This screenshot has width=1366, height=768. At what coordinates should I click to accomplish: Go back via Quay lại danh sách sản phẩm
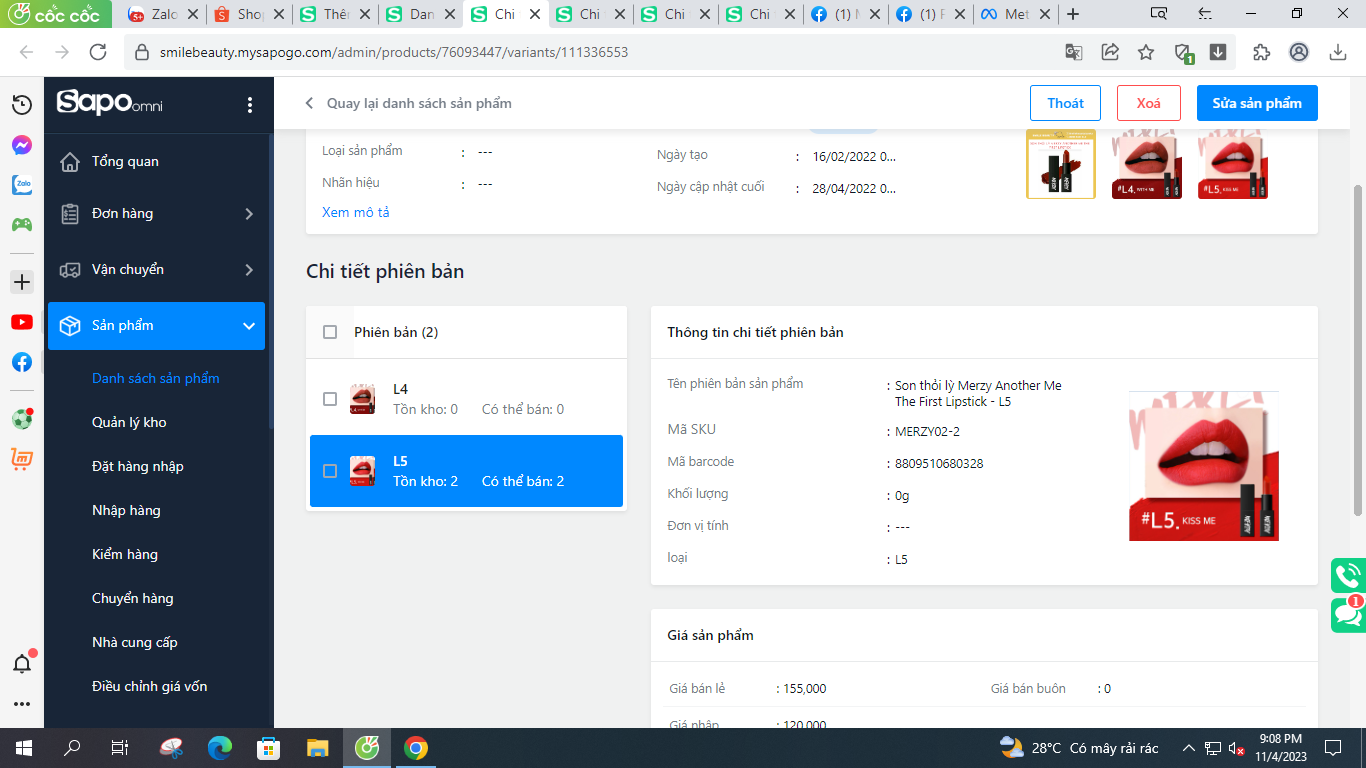tap(408, 103)
